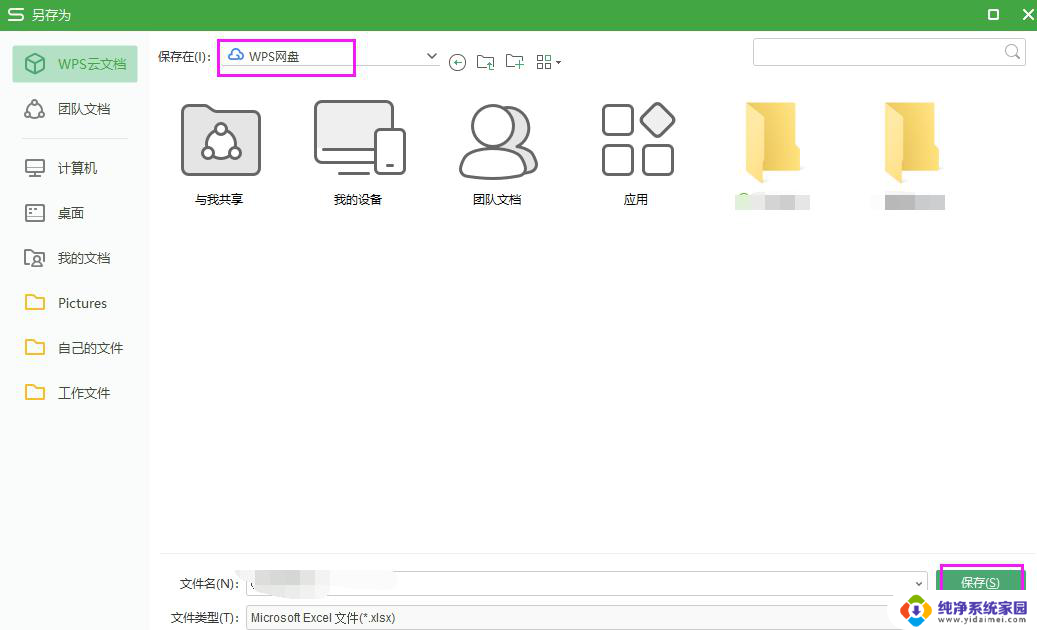This screenshot has width=1037, height=630.
Task: Click the 计算机 monitor icon in sidebar
Action: coord(34,168)
